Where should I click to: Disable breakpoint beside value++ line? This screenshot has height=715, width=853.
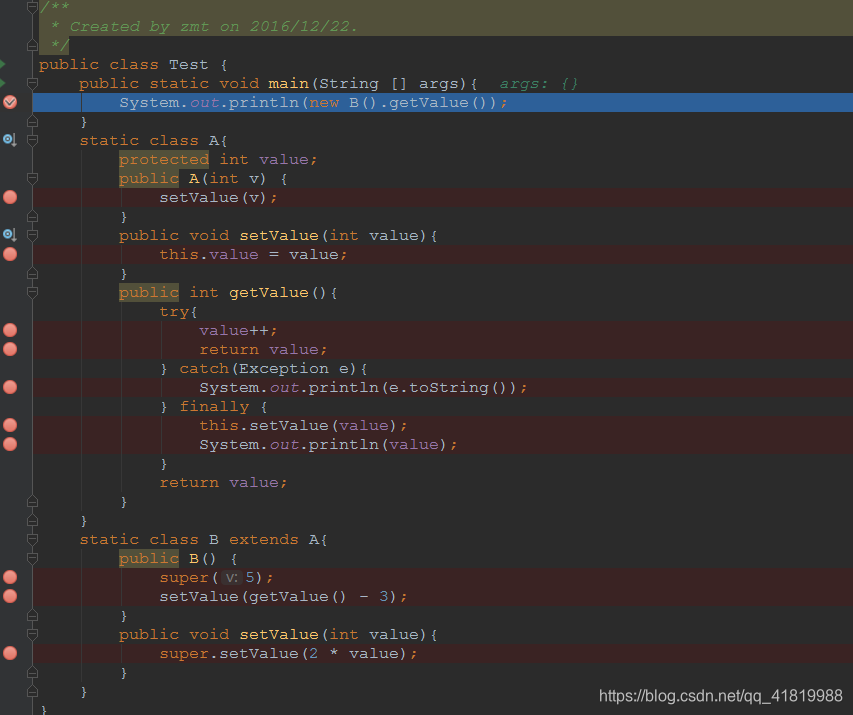pos(10,330)
